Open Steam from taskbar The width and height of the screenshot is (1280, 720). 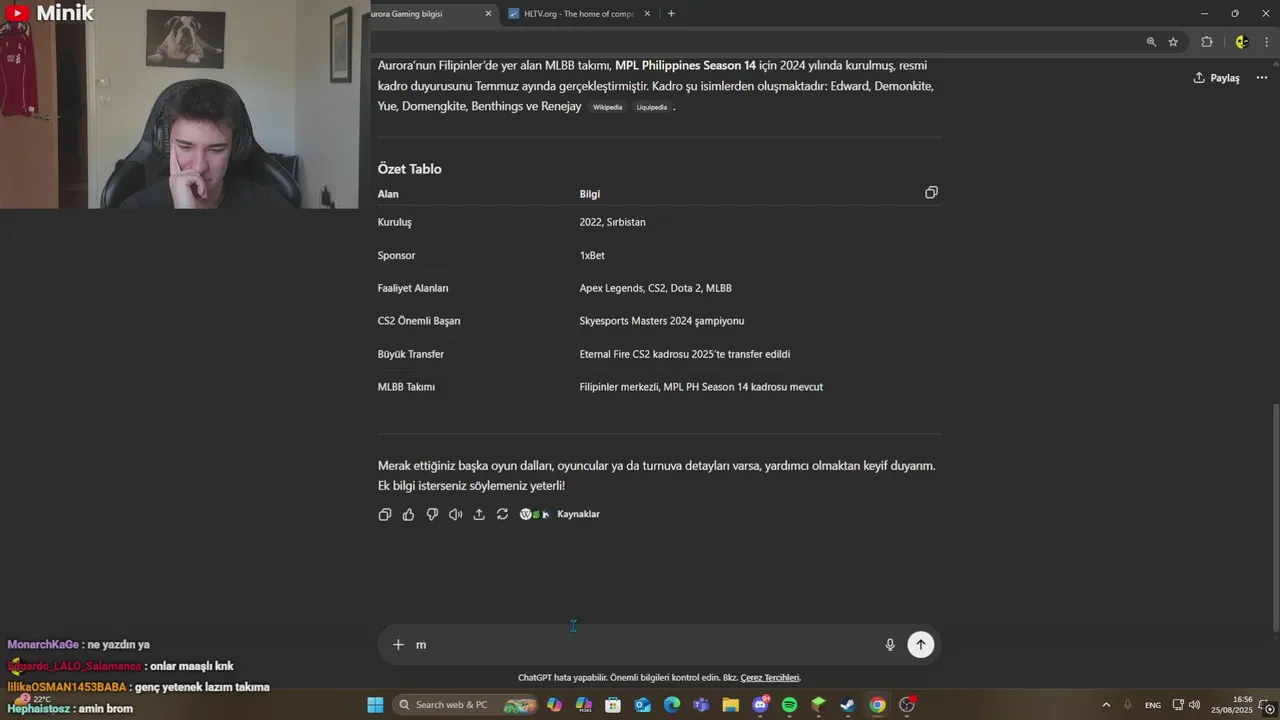[x=848, y=705]
